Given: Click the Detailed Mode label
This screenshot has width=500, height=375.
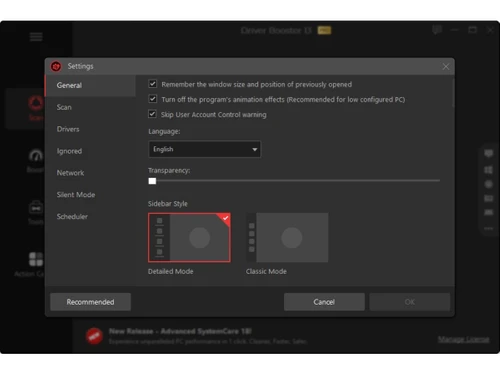Looking at the screenshot, I should pos(170,271).
